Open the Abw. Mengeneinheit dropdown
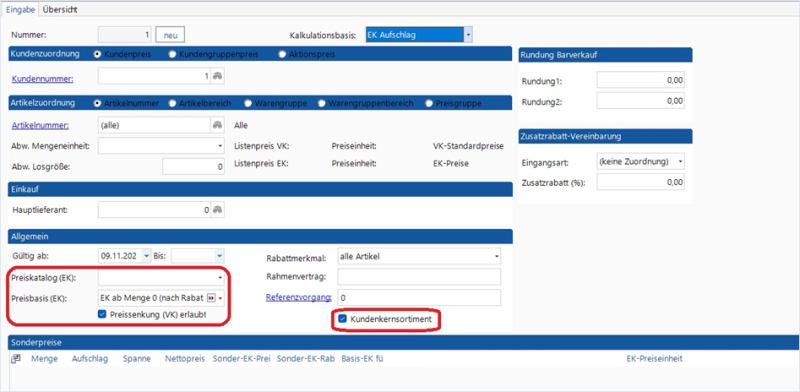Image resolution: width=800 pixels, height=392 pixels. (220, 146)
